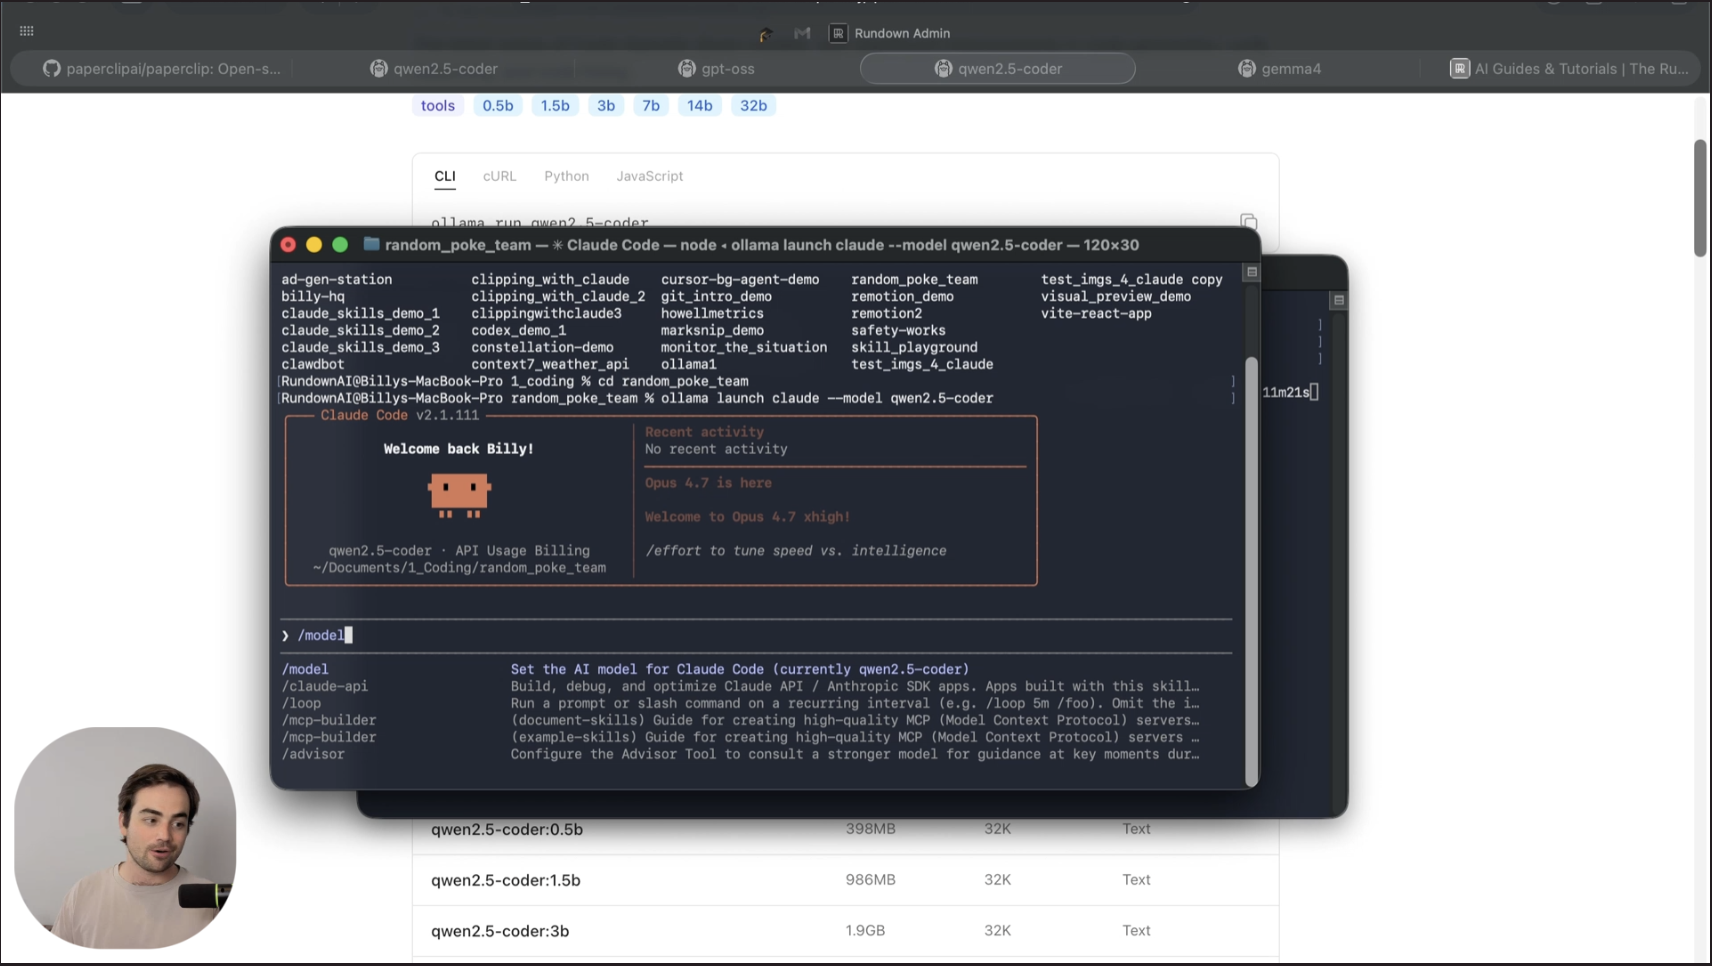Screen dimensions: 1712x966
Task: Select the 7b size tag pill
Action: pyautogui.click(x=651, y=106)
